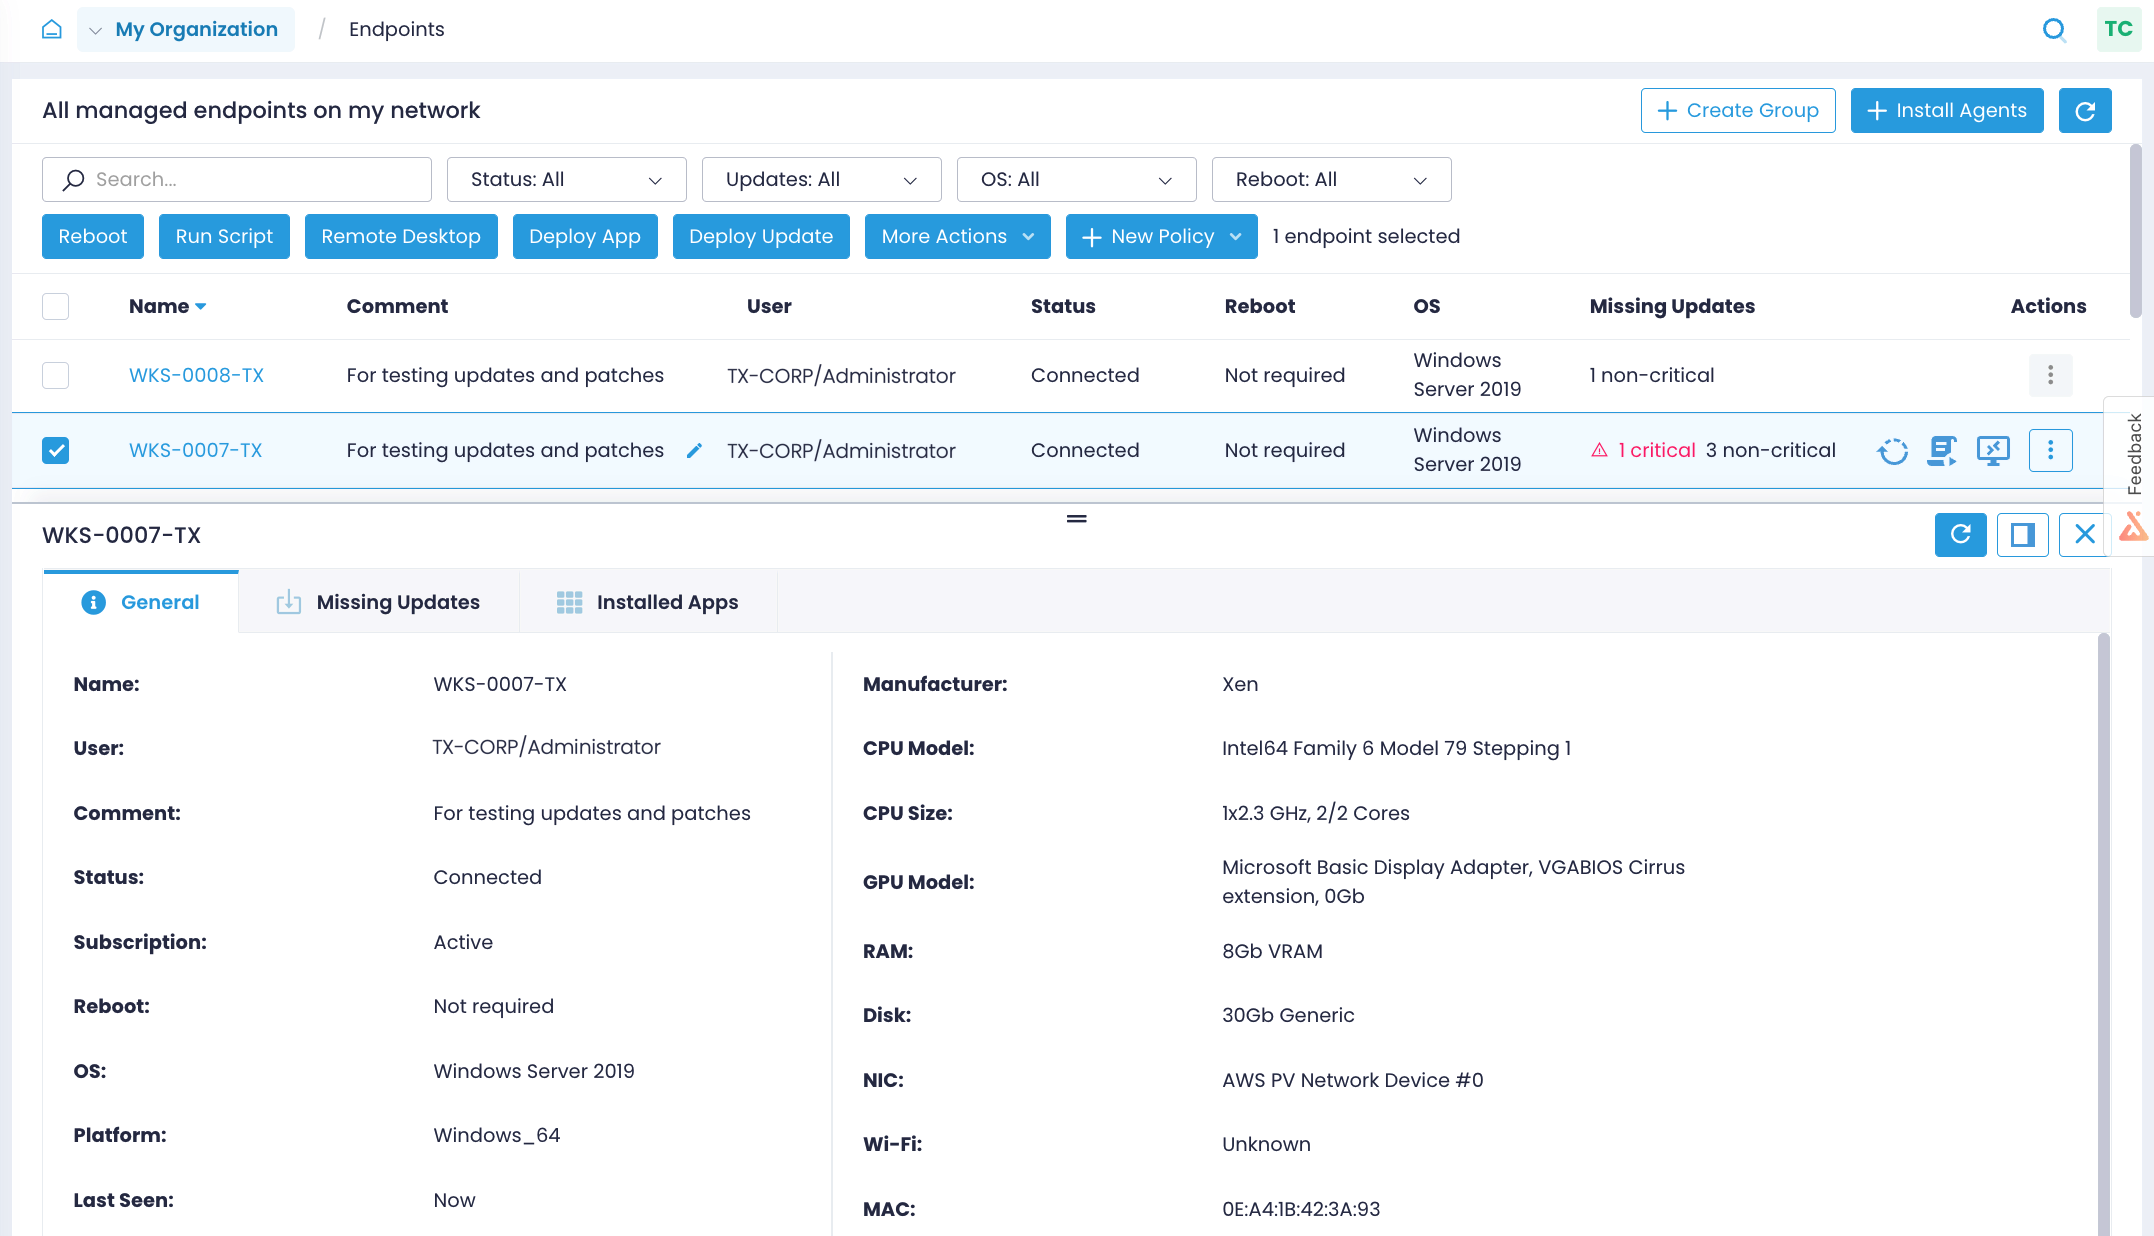Click the orange Action1 logo icon
This screenshot has height=1236, width=2154.
[2134, 526]
